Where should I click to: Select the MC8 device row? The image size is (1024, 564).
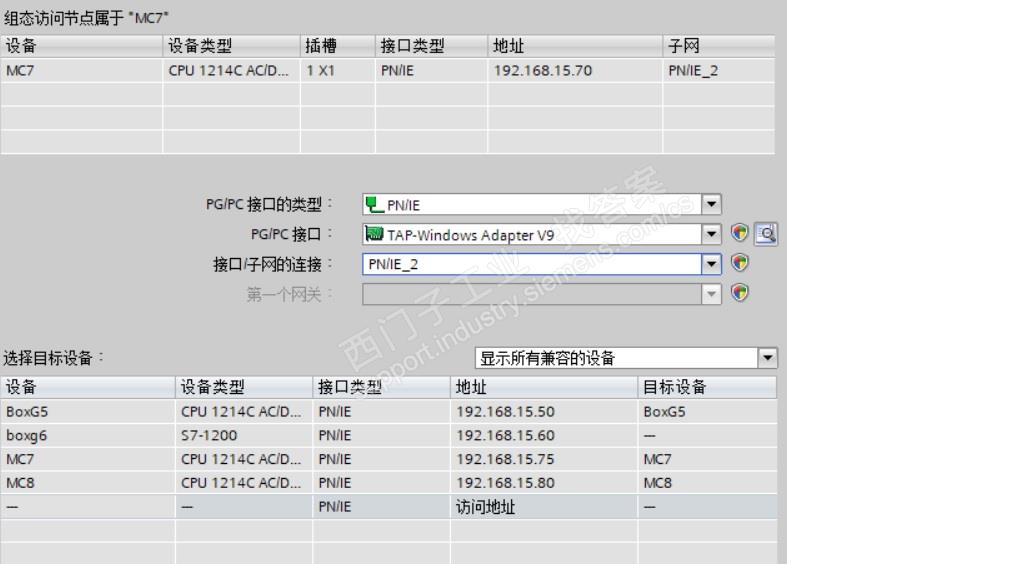389,483
